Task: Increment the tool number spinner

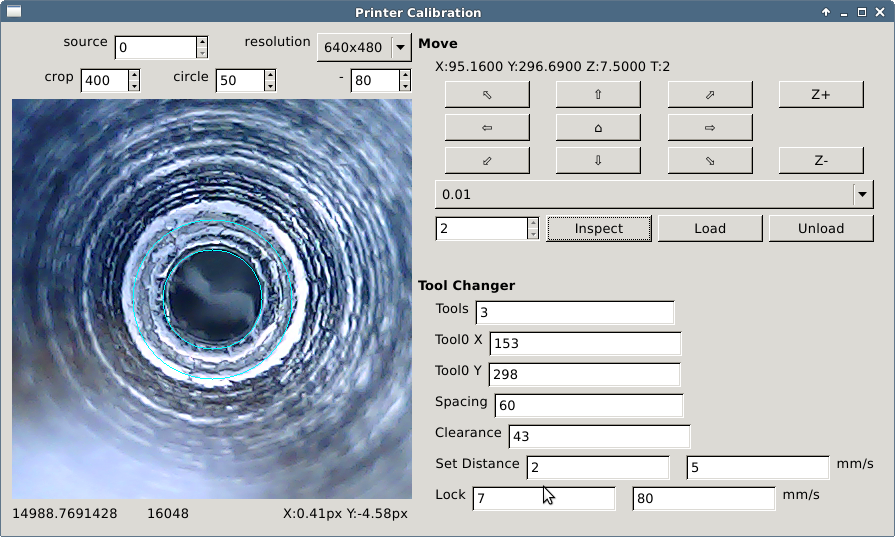Action: pyautogui.click(x=533, y=223)
